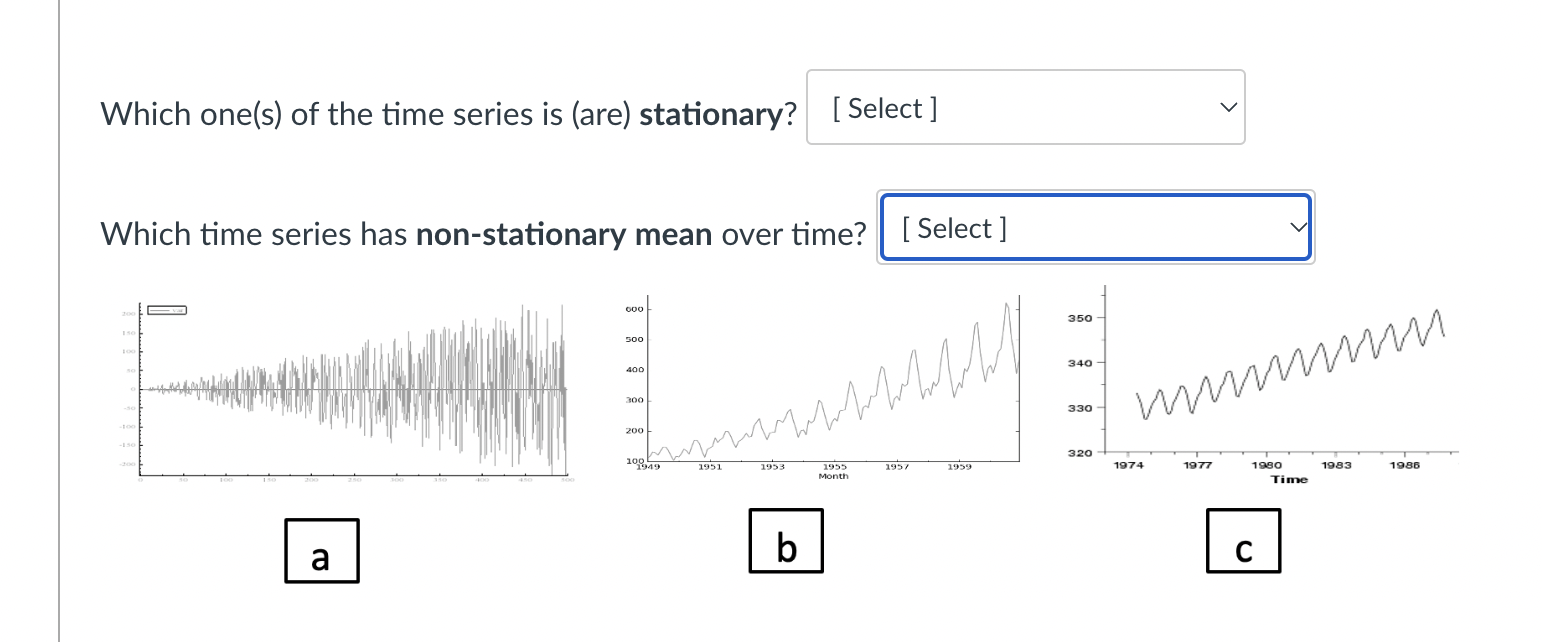
Task: Click the chevron on the highlighted Select box
Action: (1298, 227)
